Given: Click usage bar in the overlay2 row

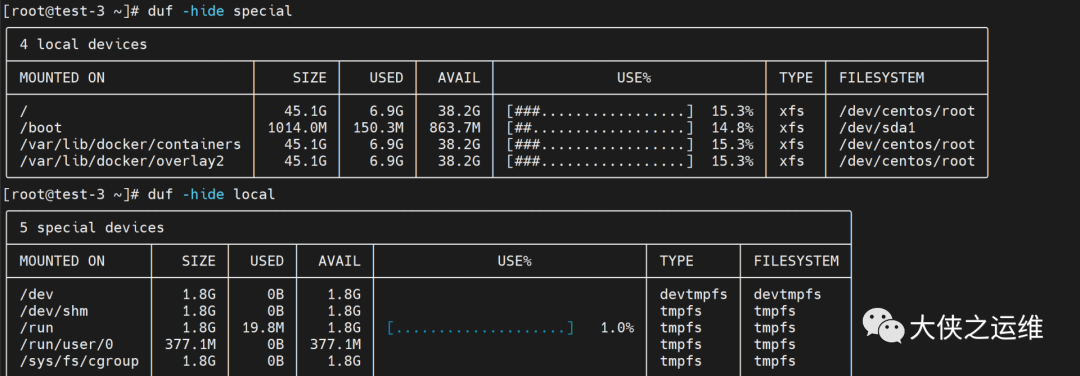Looking at the screenshot, I should tap(600, 161).
